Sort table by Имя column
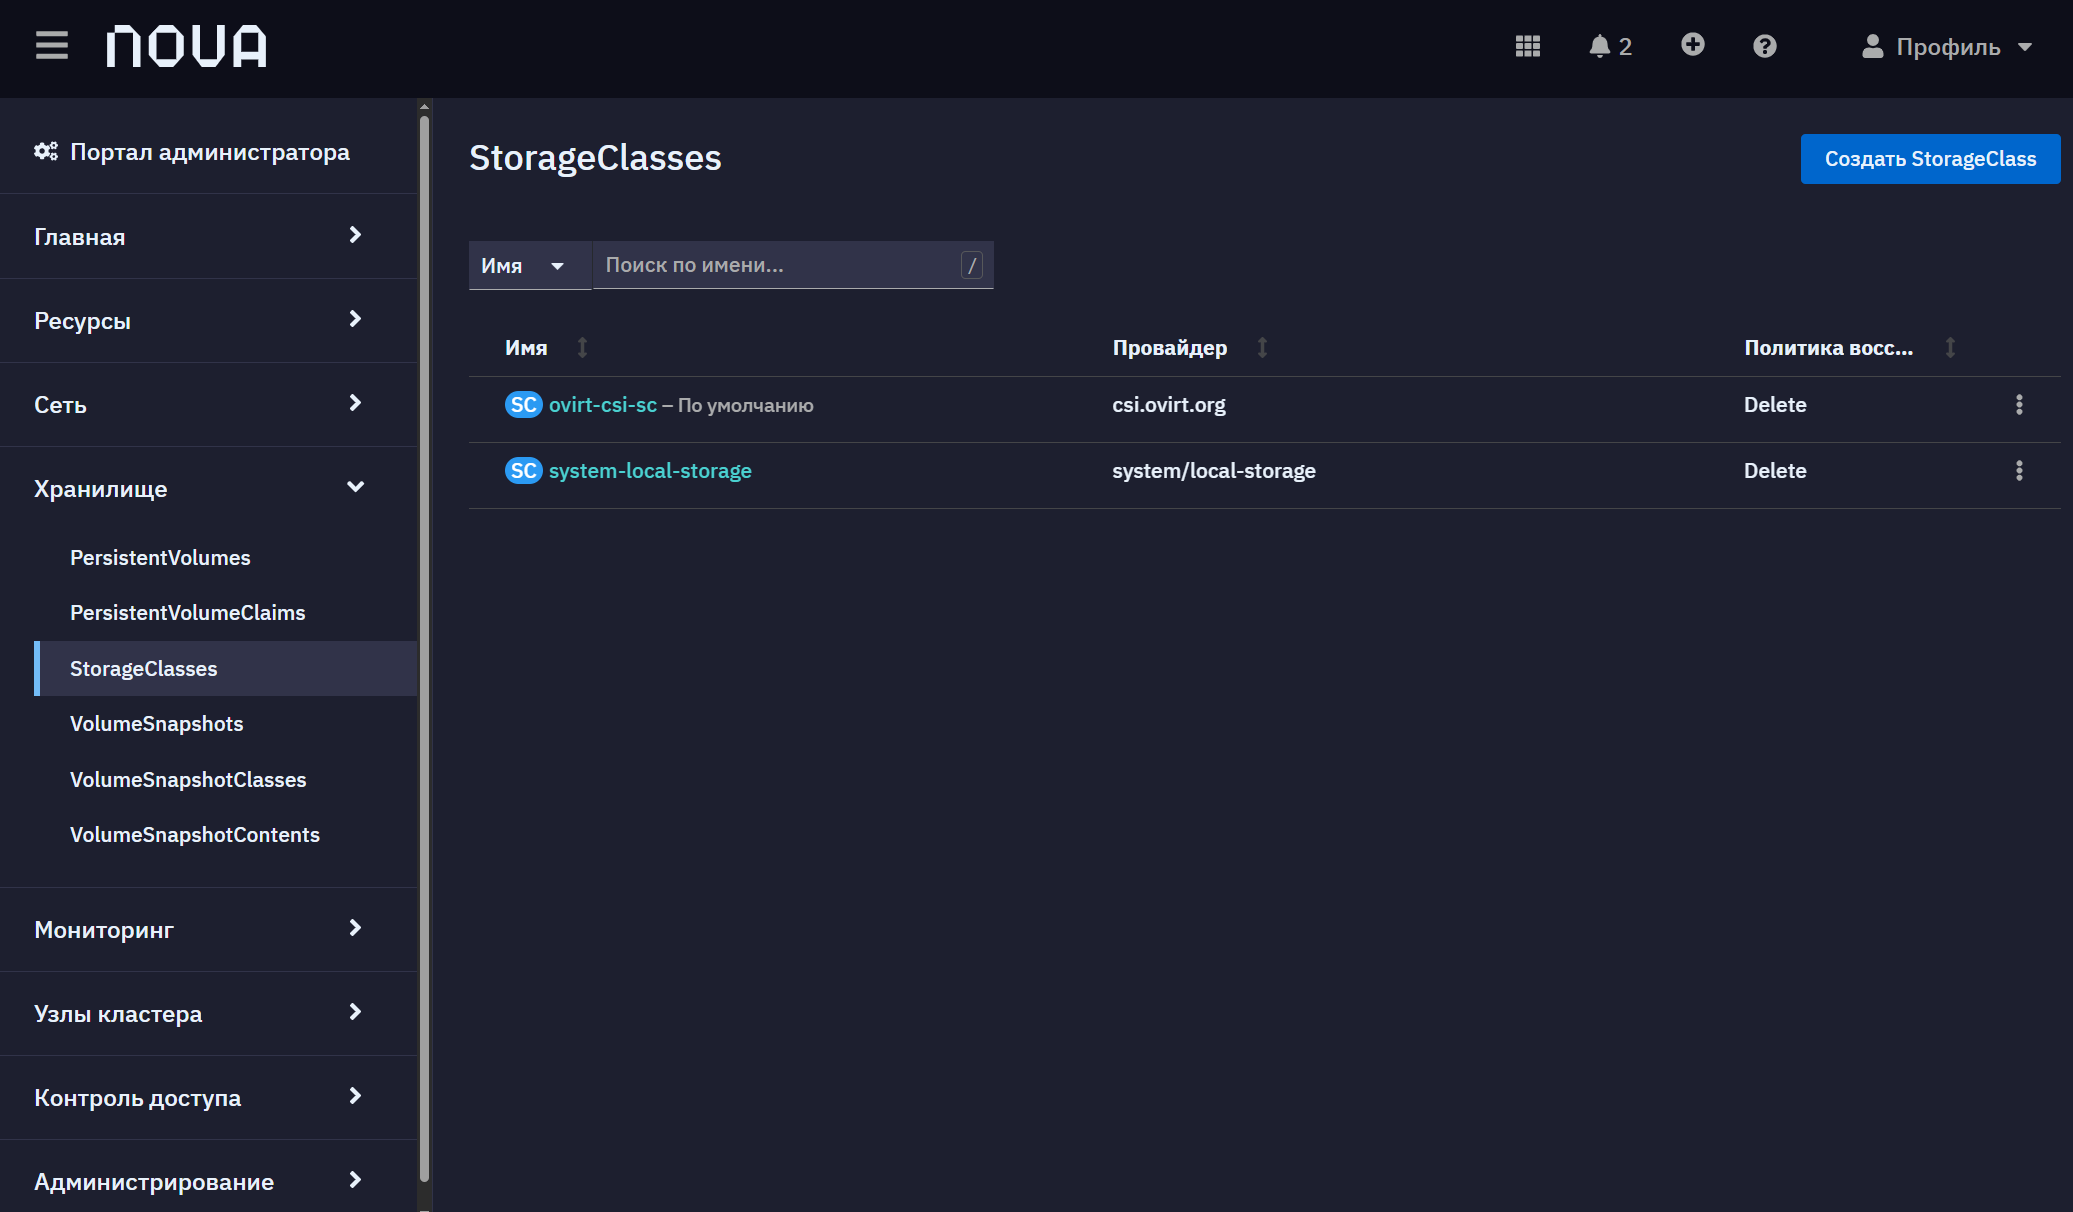The width and height of the screenshot is (2073, 1212). (x=525, y=347)
